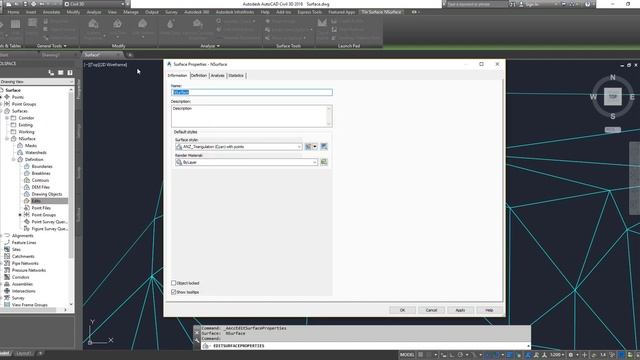
Task: Click the OK button
Action: click(x=402, y=310)
